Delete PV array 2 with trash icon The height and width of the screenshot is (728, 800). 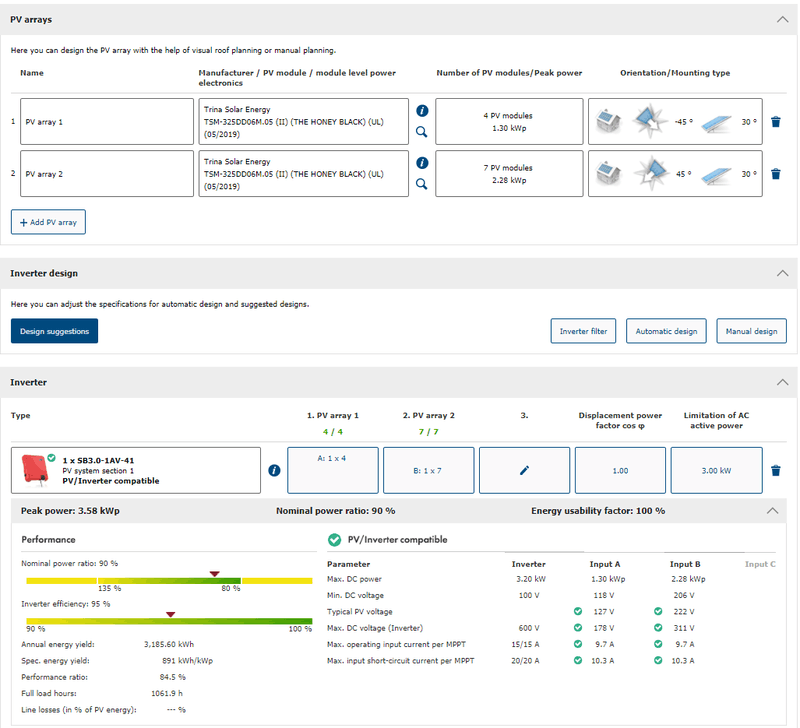click(776, 174)
